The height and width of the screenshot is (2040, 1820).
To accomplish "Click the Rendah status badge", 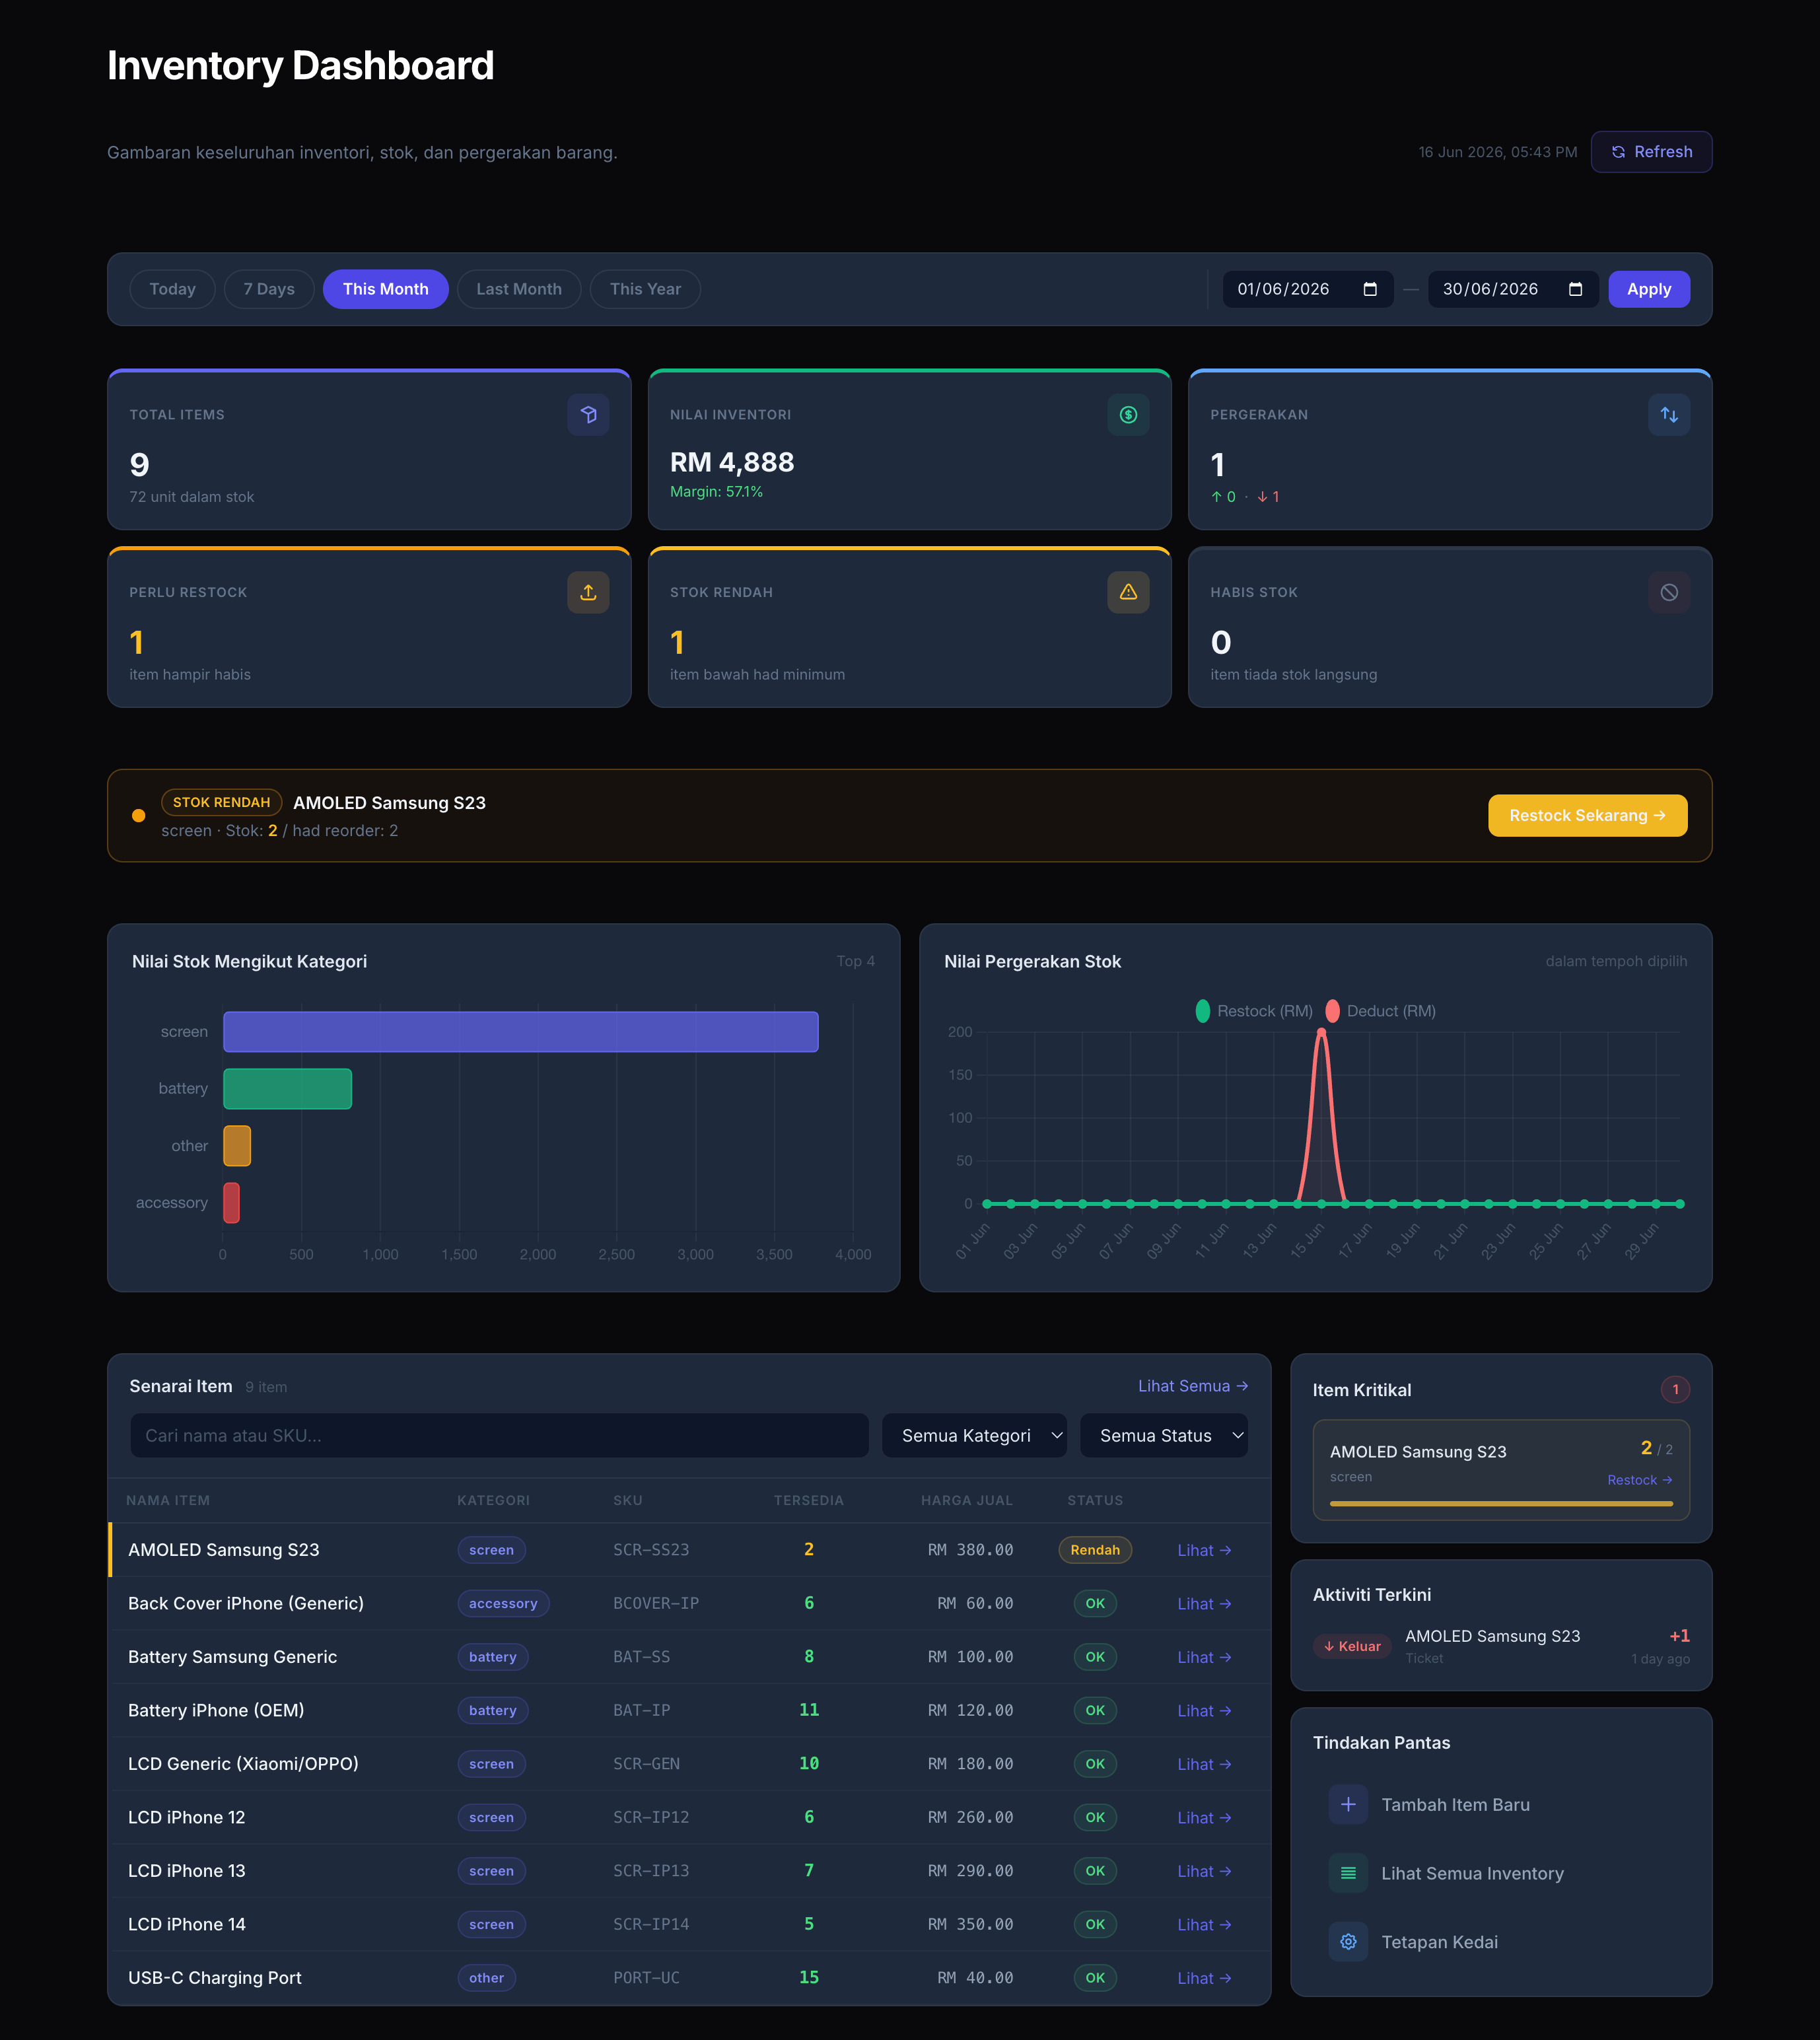I will click(1095, 1550).
